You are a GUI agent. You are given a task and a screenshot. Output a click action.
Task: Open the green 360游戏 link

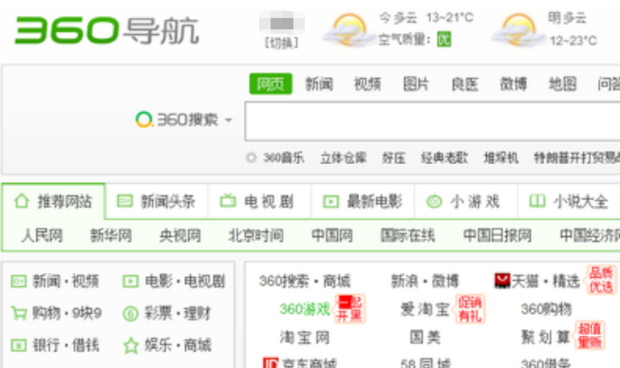[x=304, y=309]
